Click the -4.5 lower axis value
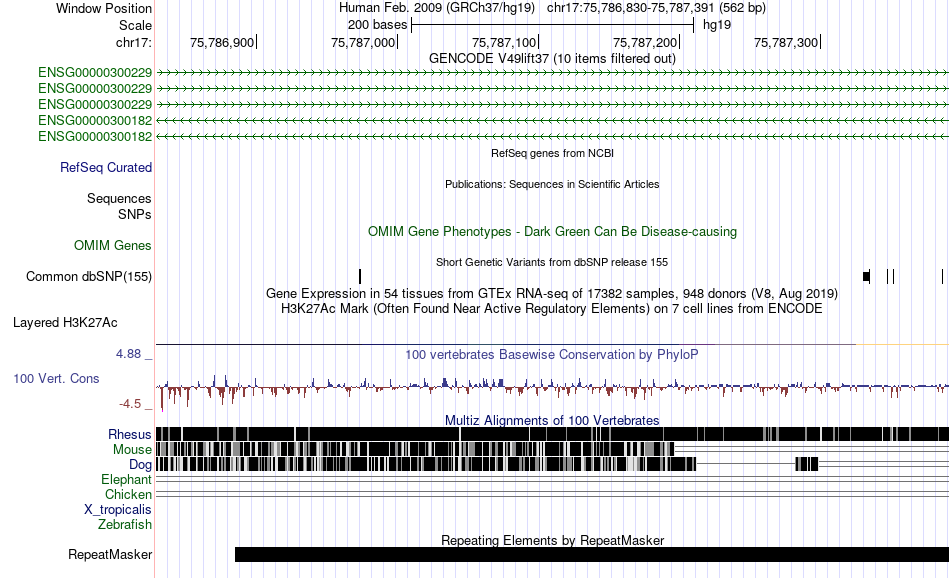 click(x=130, y=404)
